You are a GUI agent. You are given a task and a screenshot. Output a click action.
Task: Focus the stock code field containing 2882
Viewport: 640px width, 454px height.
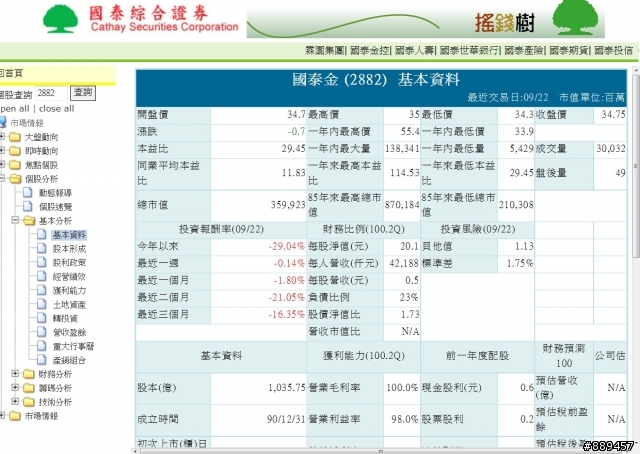point(51,93)
